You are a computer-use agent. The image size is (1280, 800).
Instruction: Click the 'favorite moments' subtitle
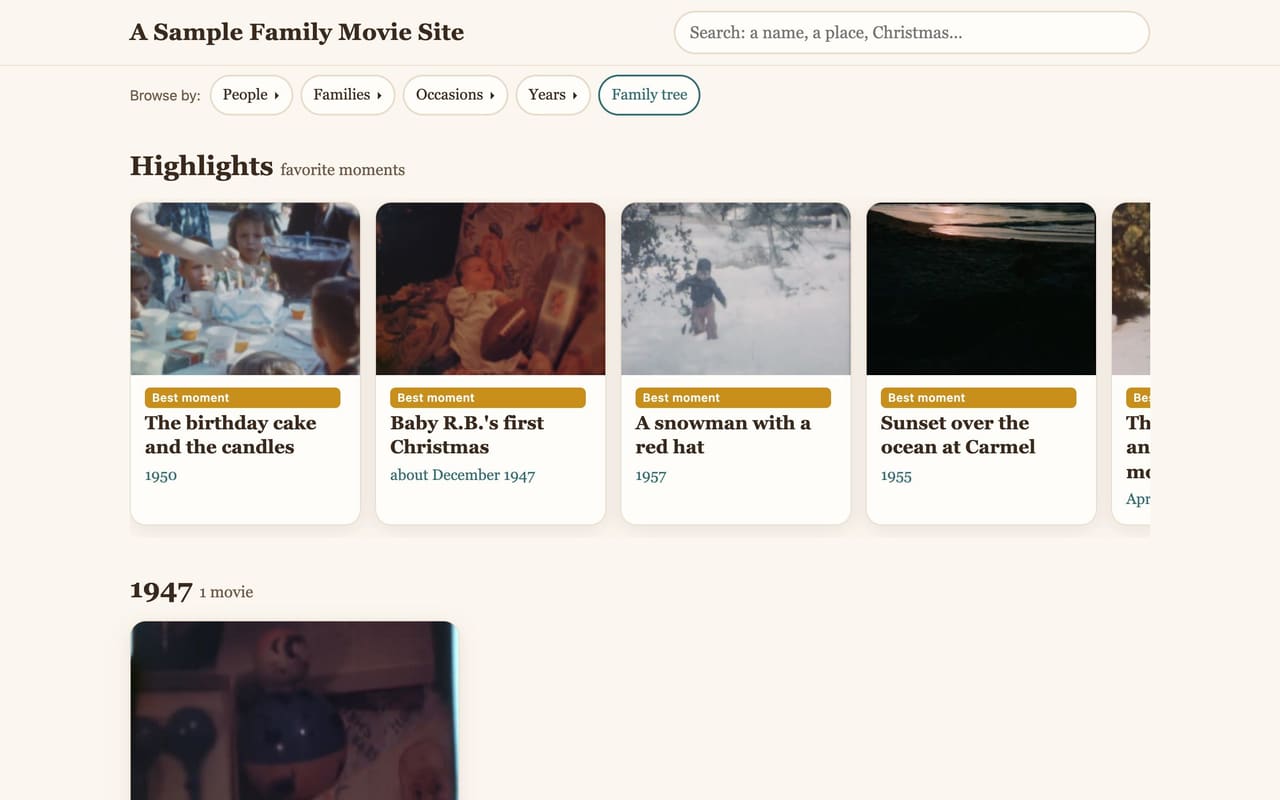343,170
